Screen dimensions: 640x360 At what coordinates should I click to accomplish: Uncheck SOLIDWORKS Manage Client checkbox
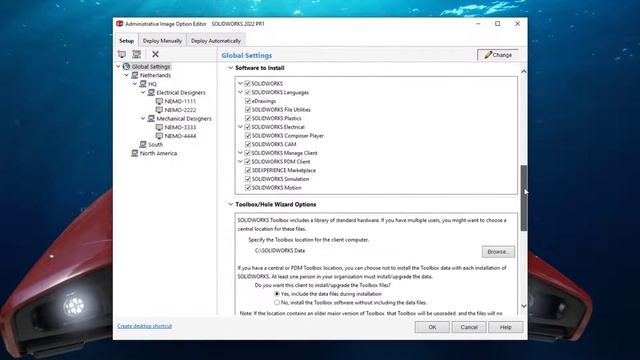click(x=247, y=153)
